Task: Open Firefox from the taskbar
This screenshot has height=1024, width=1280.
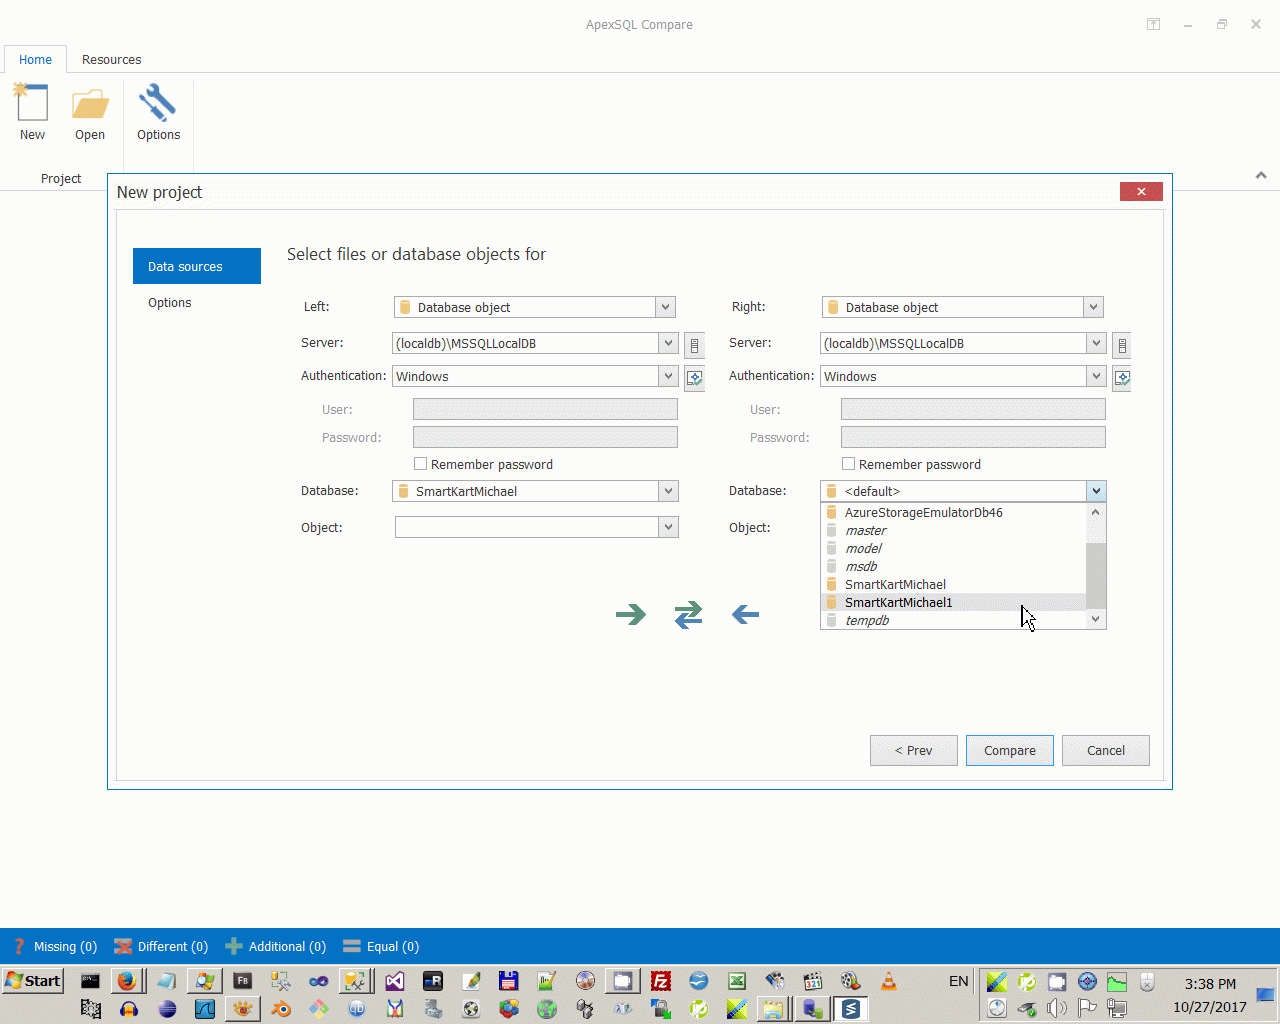Action: point(126,981)
